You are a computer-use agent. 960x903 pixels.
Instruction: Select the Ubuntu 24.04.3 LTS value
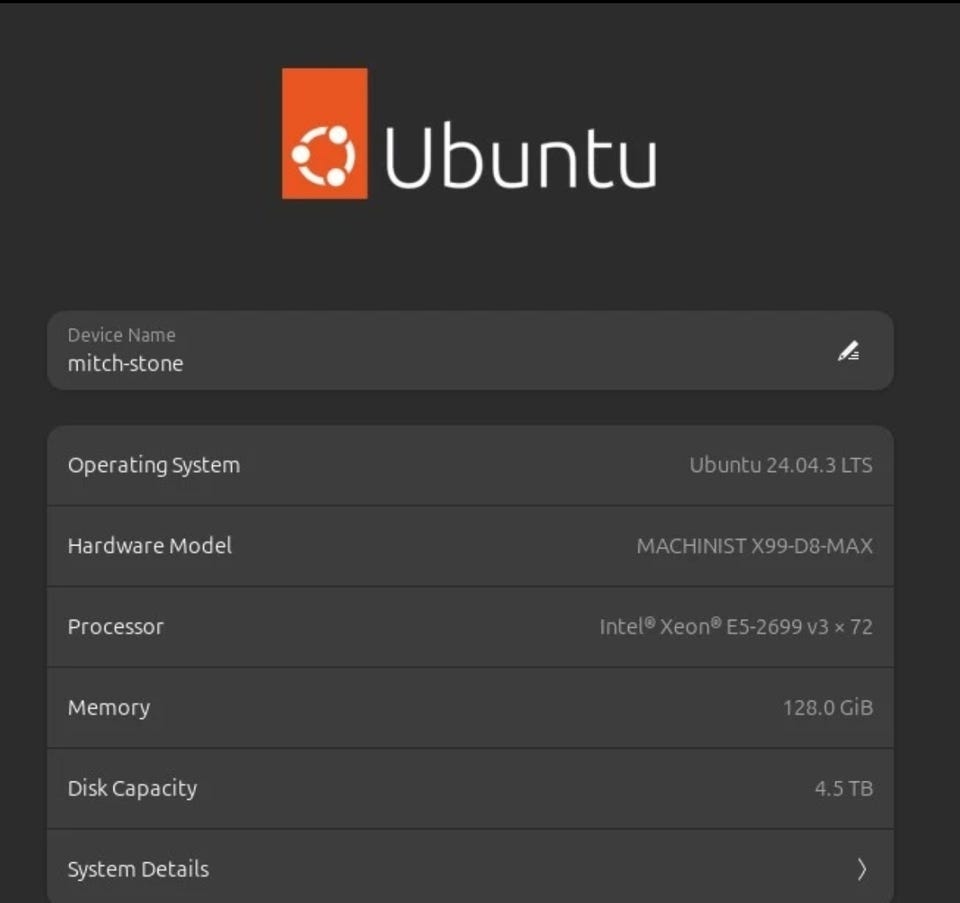pyautogui.click(x=781, y=465)
